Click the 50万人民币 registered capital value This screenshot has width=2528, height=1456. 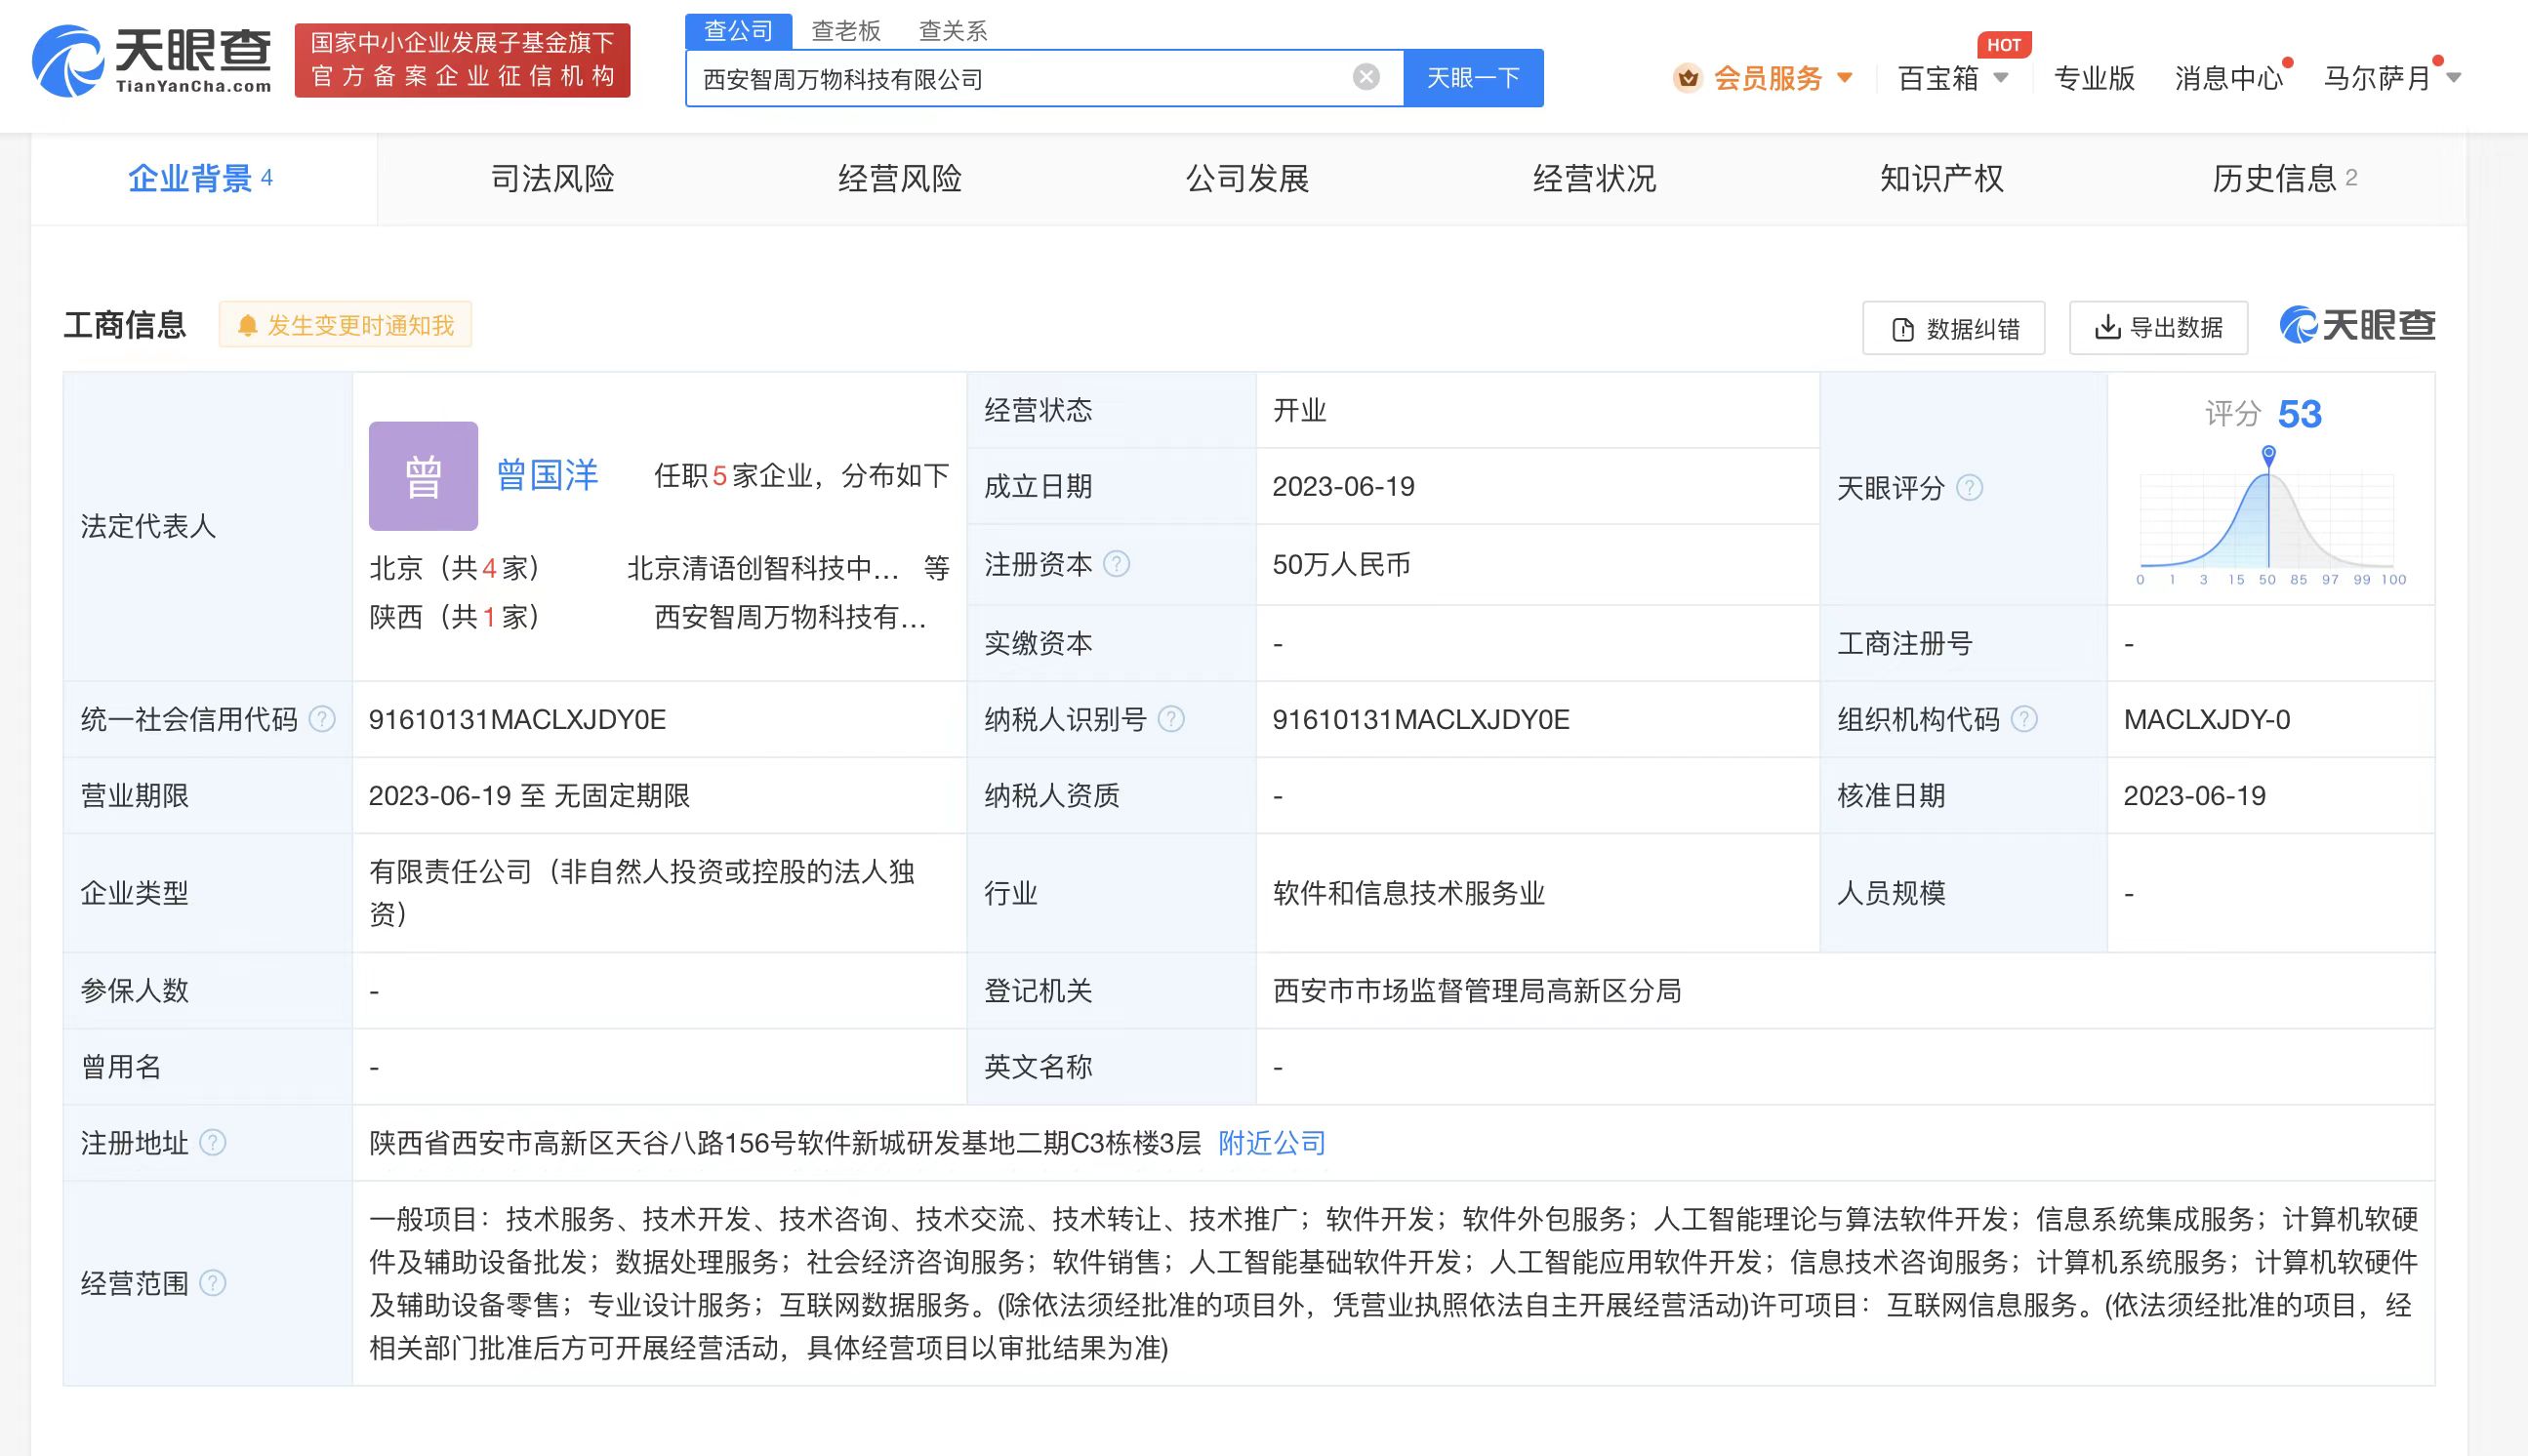[1341, 565]
